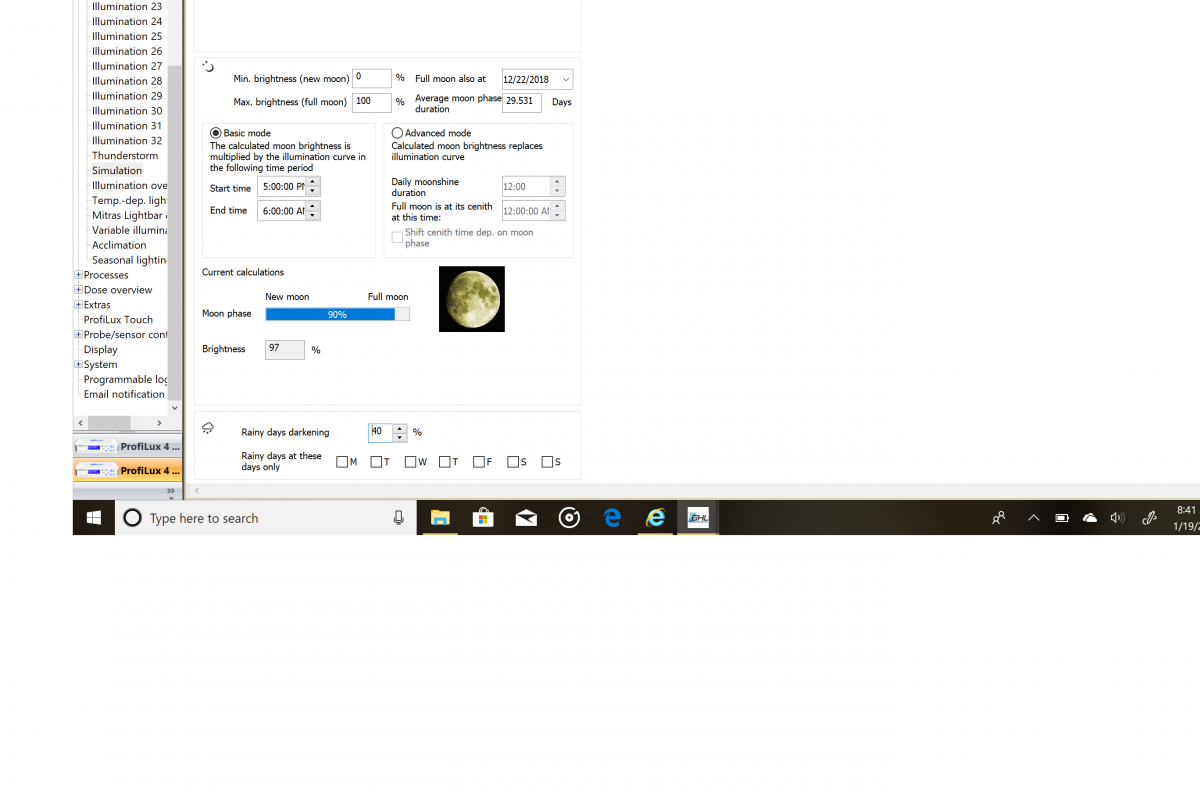Expand the Processes tree node

pyautogui.click(x=78, y=275)
